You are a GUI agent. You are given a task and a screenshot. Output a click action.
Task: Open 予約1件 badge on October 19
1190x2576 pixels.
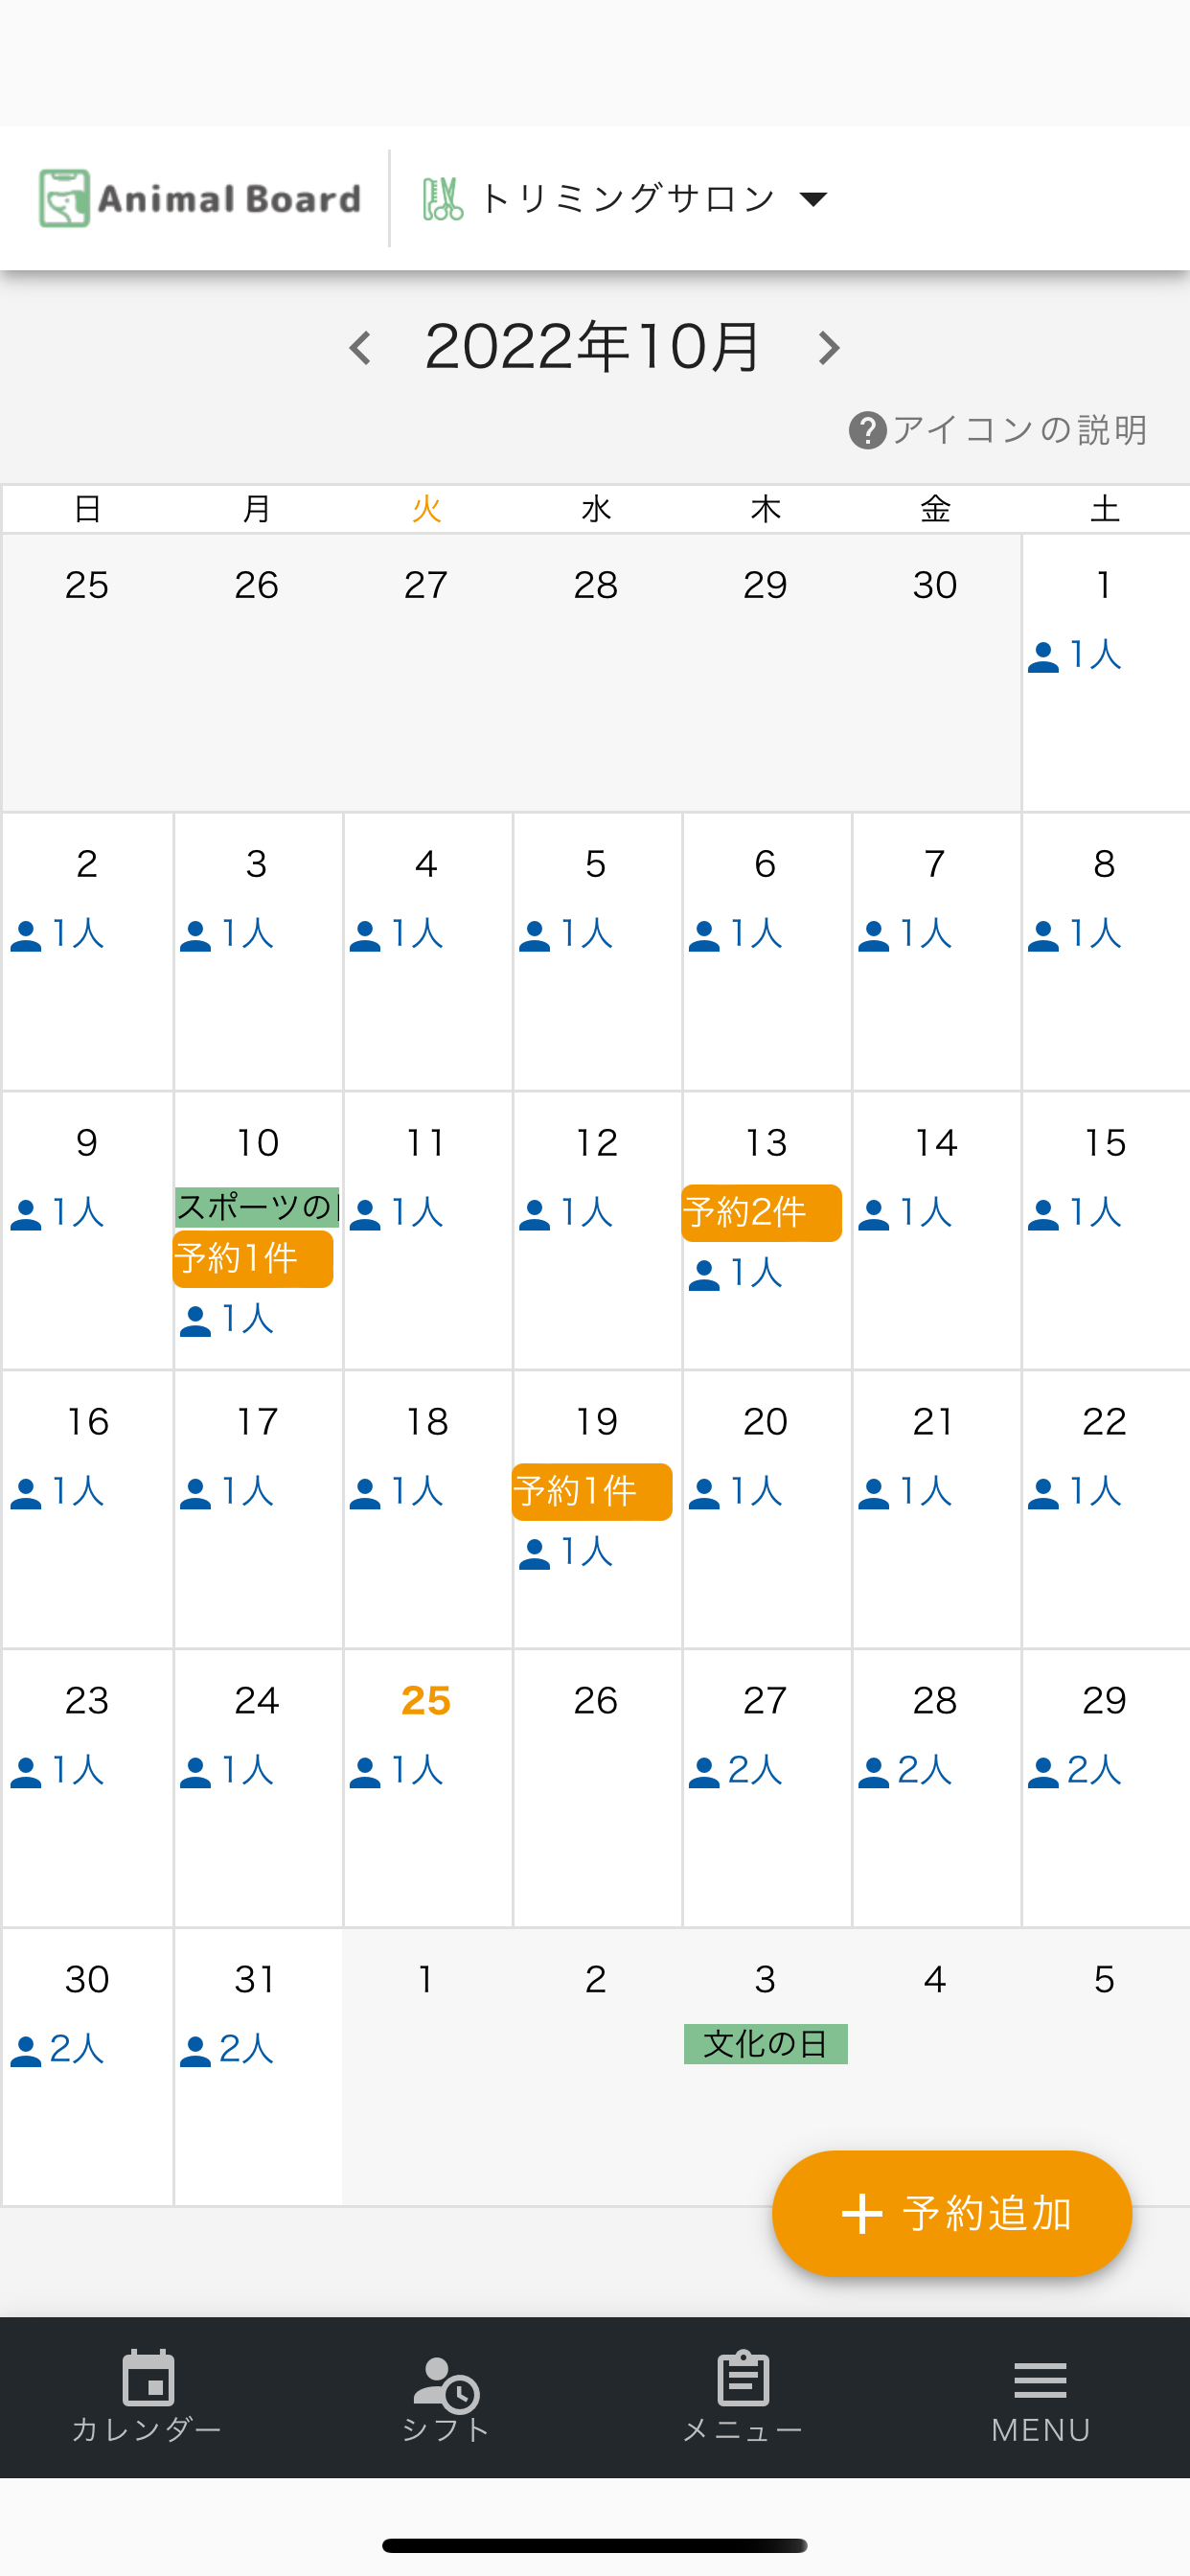click(591, 1492)
